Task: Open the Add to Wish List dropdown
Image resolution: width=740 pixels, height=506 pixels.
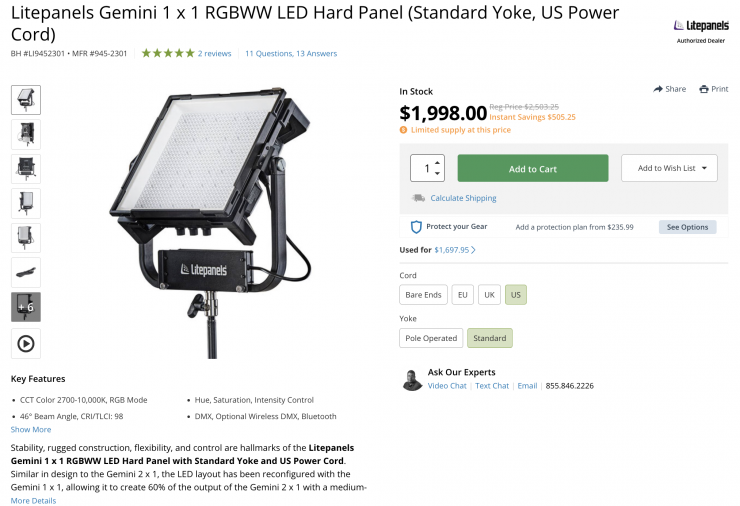Action: [669, 168]
